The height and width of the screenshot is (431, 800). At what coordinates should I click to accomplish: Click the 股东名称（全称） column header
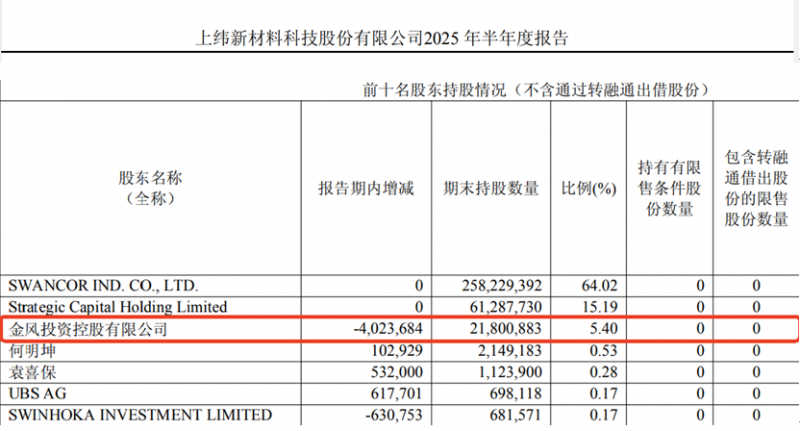150,188
